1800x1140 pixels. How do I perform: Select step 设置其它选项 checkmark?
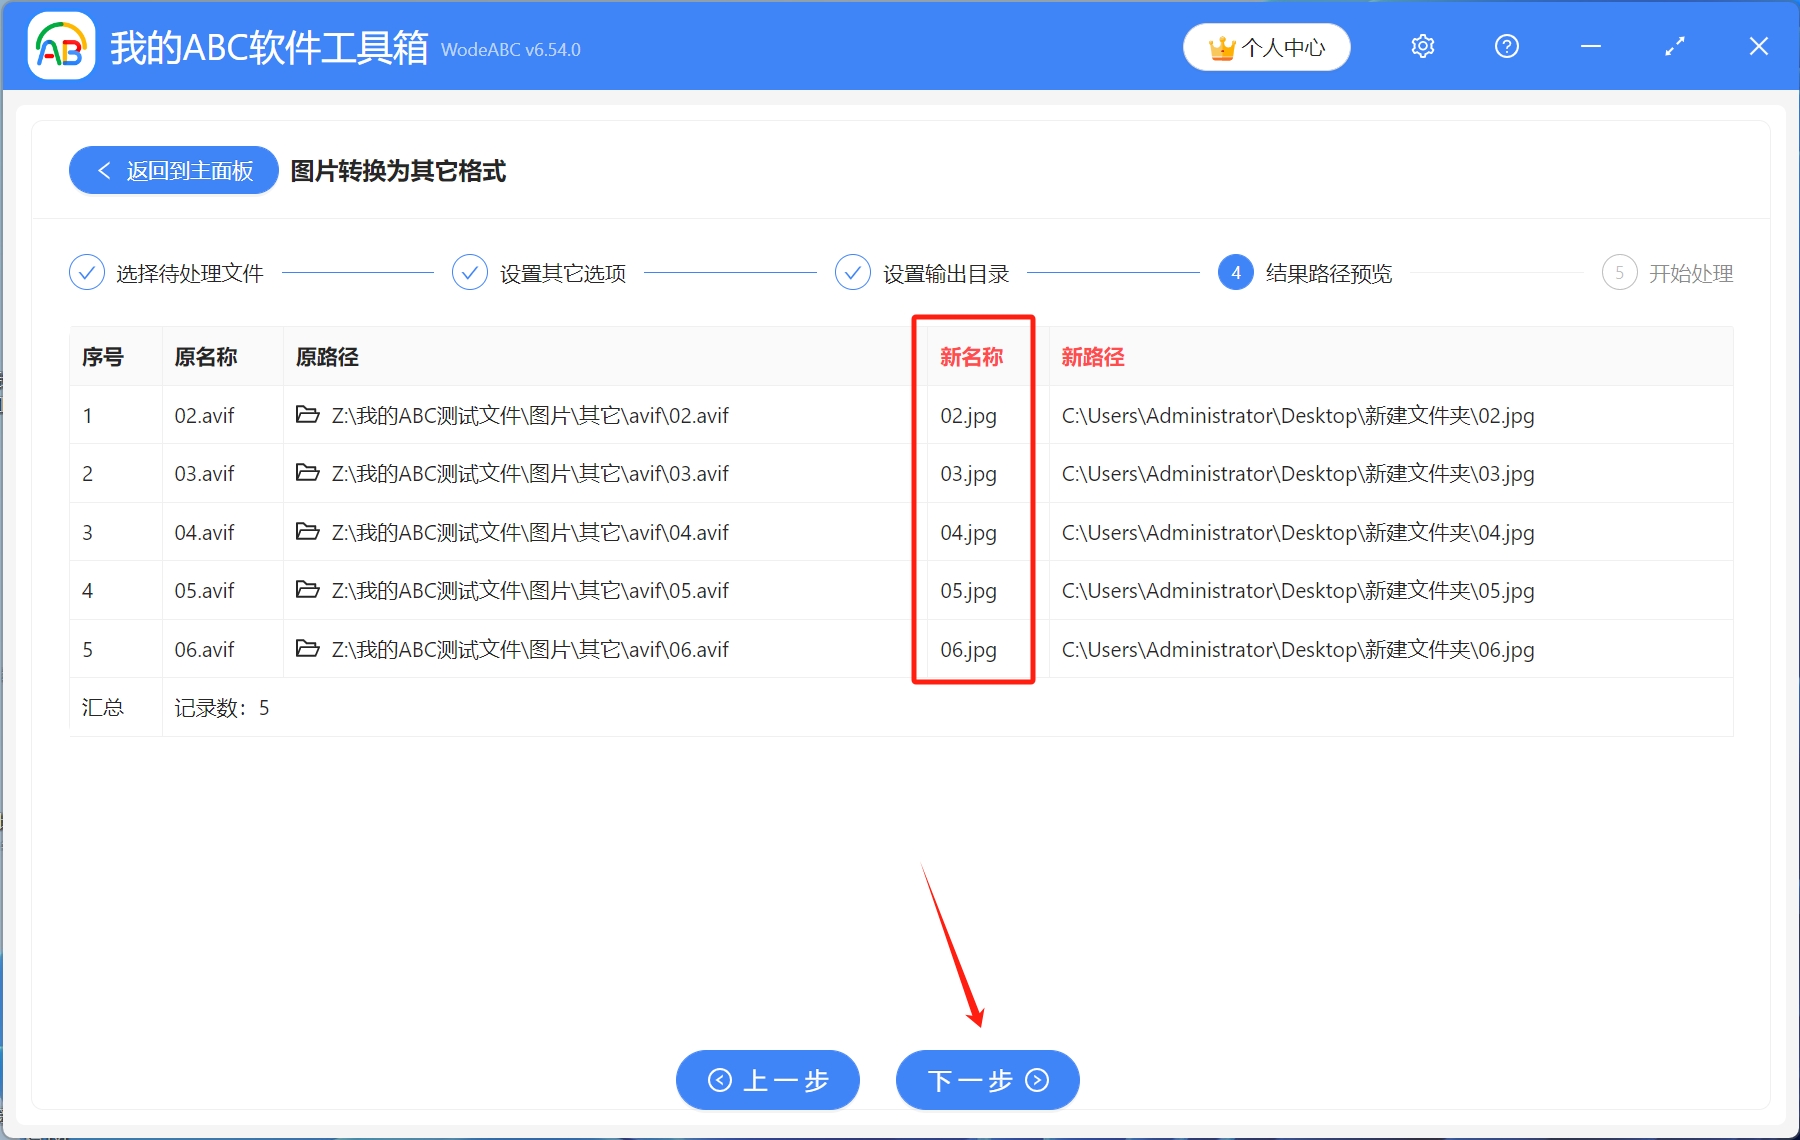[469, 272]
